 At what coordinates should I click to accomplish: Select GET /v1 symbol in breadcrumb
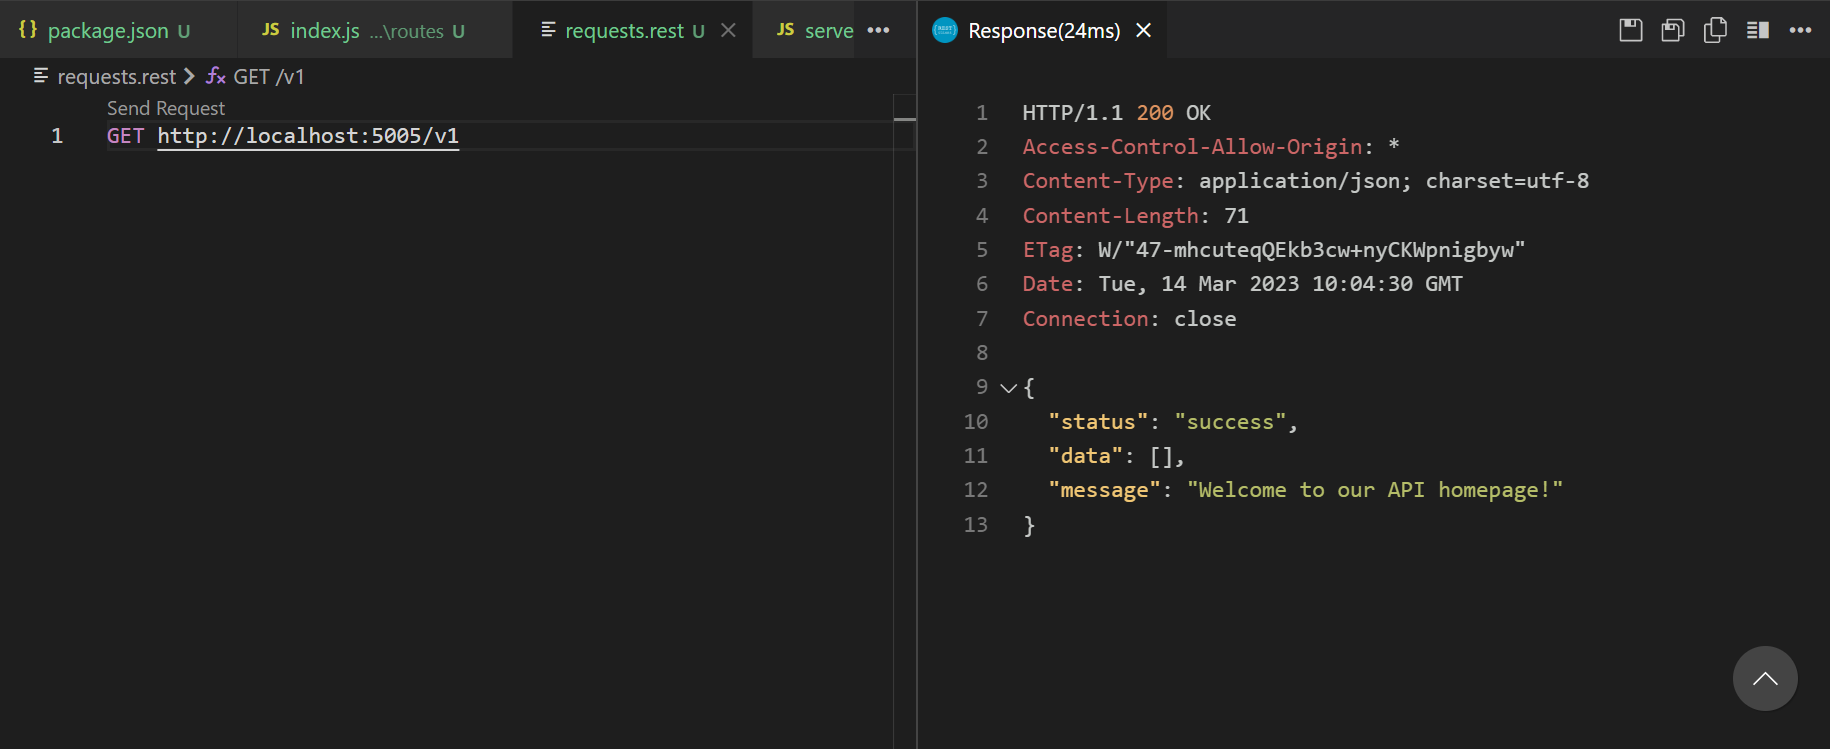(x=268, y=77)
